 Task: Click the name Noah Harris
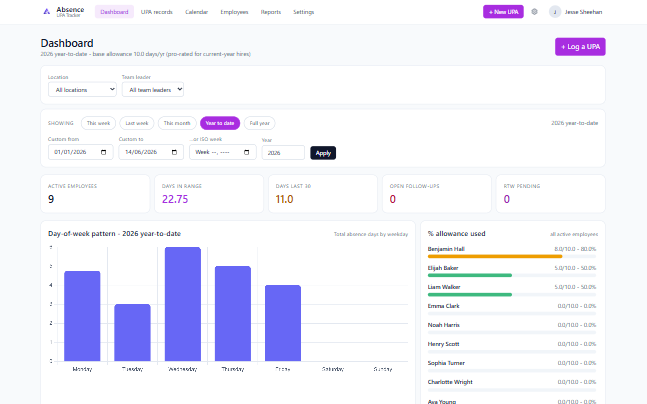click(x=444, y=325)
